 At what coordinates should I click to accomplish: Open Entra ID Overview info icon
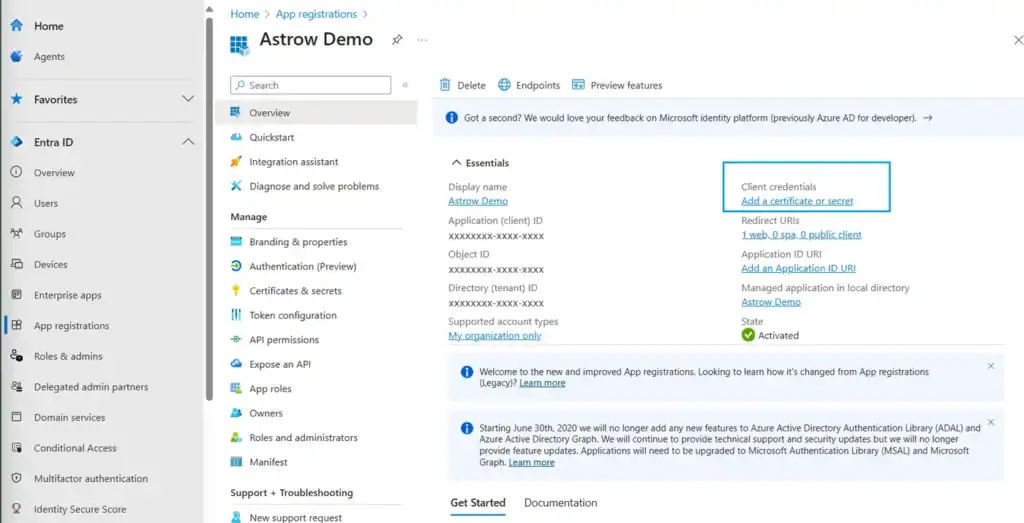pyautogui.click(x=17, y=172)
